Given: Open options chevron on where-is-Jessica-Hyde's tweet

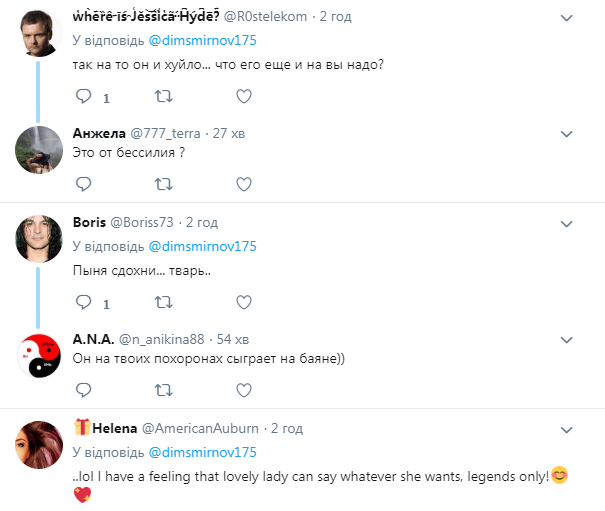Looking at the screenshot, I should coord(565,18).
